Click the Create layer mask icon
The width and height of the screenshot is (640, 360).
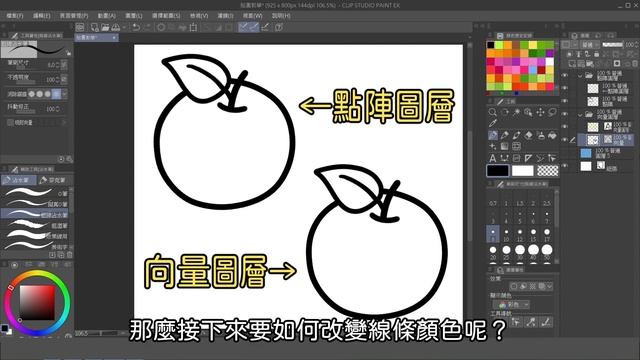617,63
